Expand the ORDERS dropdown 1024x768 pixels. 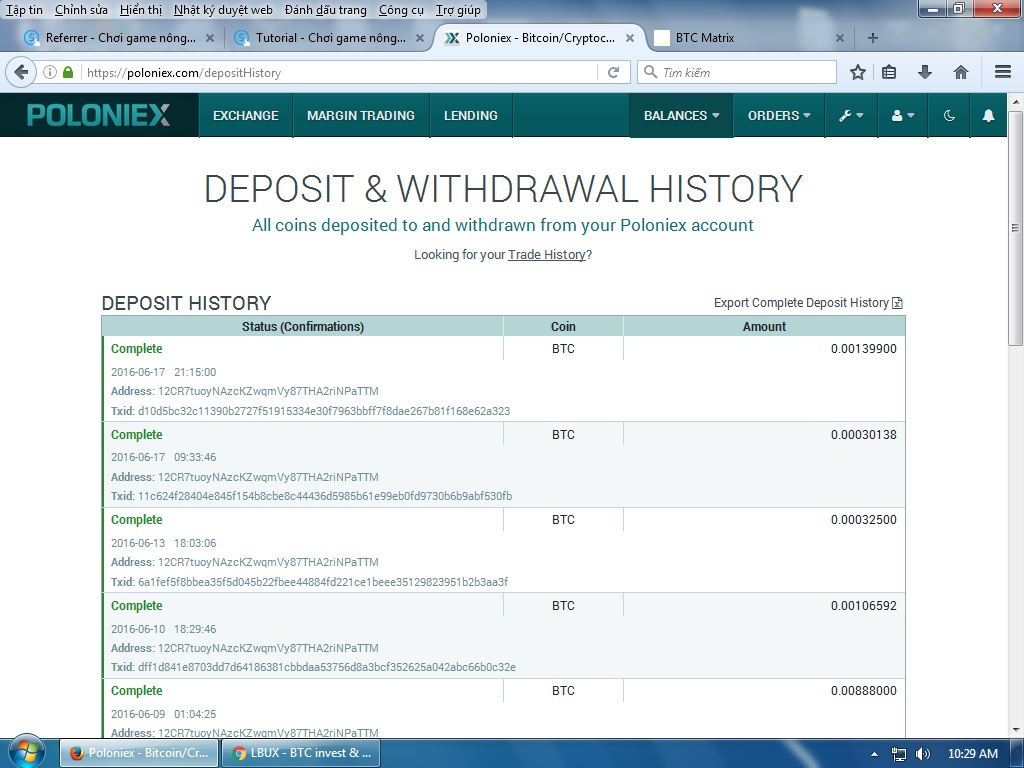coord(779,116)
